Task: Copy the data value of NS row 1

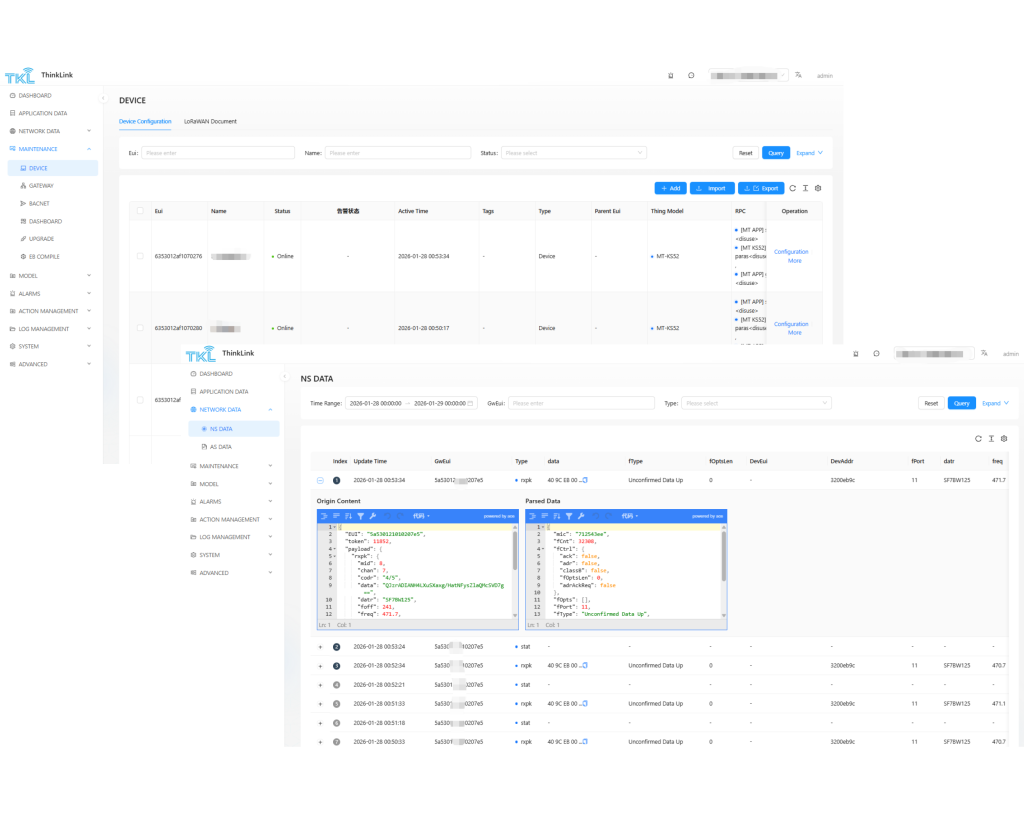Action: pyautogui.click(x=585, y=480)
